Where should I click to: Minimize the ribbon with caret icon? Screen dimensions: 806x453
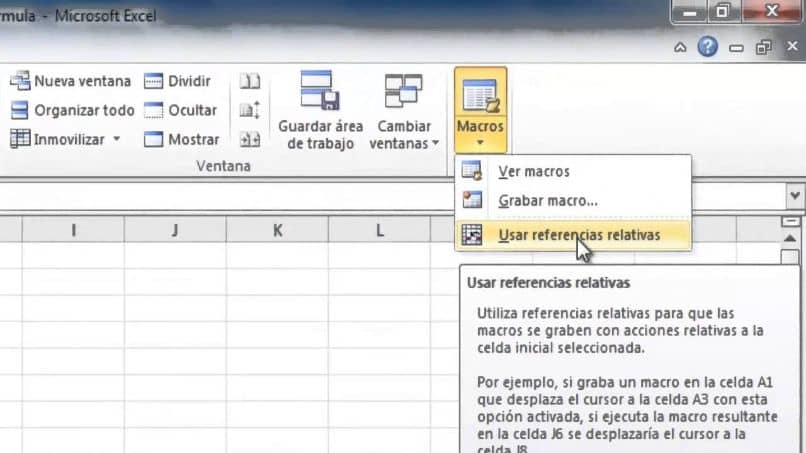point(680,47)
